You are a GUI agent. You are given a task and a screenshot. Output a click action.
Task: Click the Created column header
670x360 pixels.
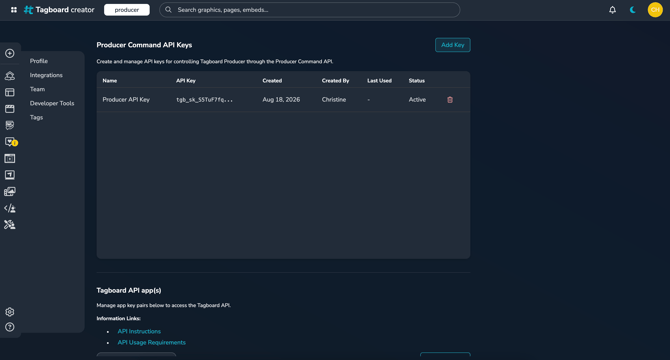[x=272, y=81]
